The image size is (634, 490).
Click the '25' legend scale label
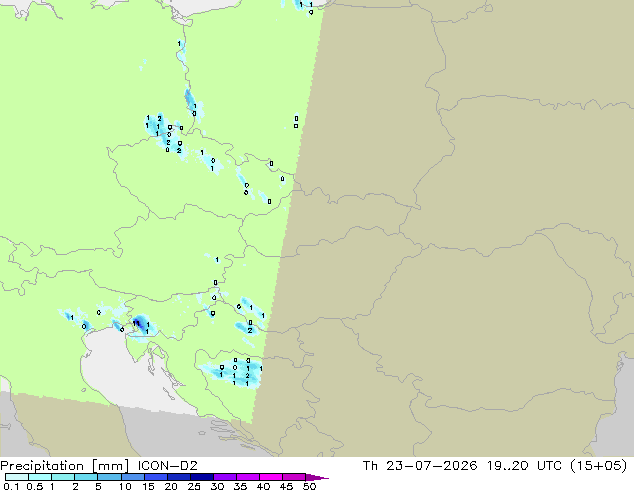click(x=194, y=486)
